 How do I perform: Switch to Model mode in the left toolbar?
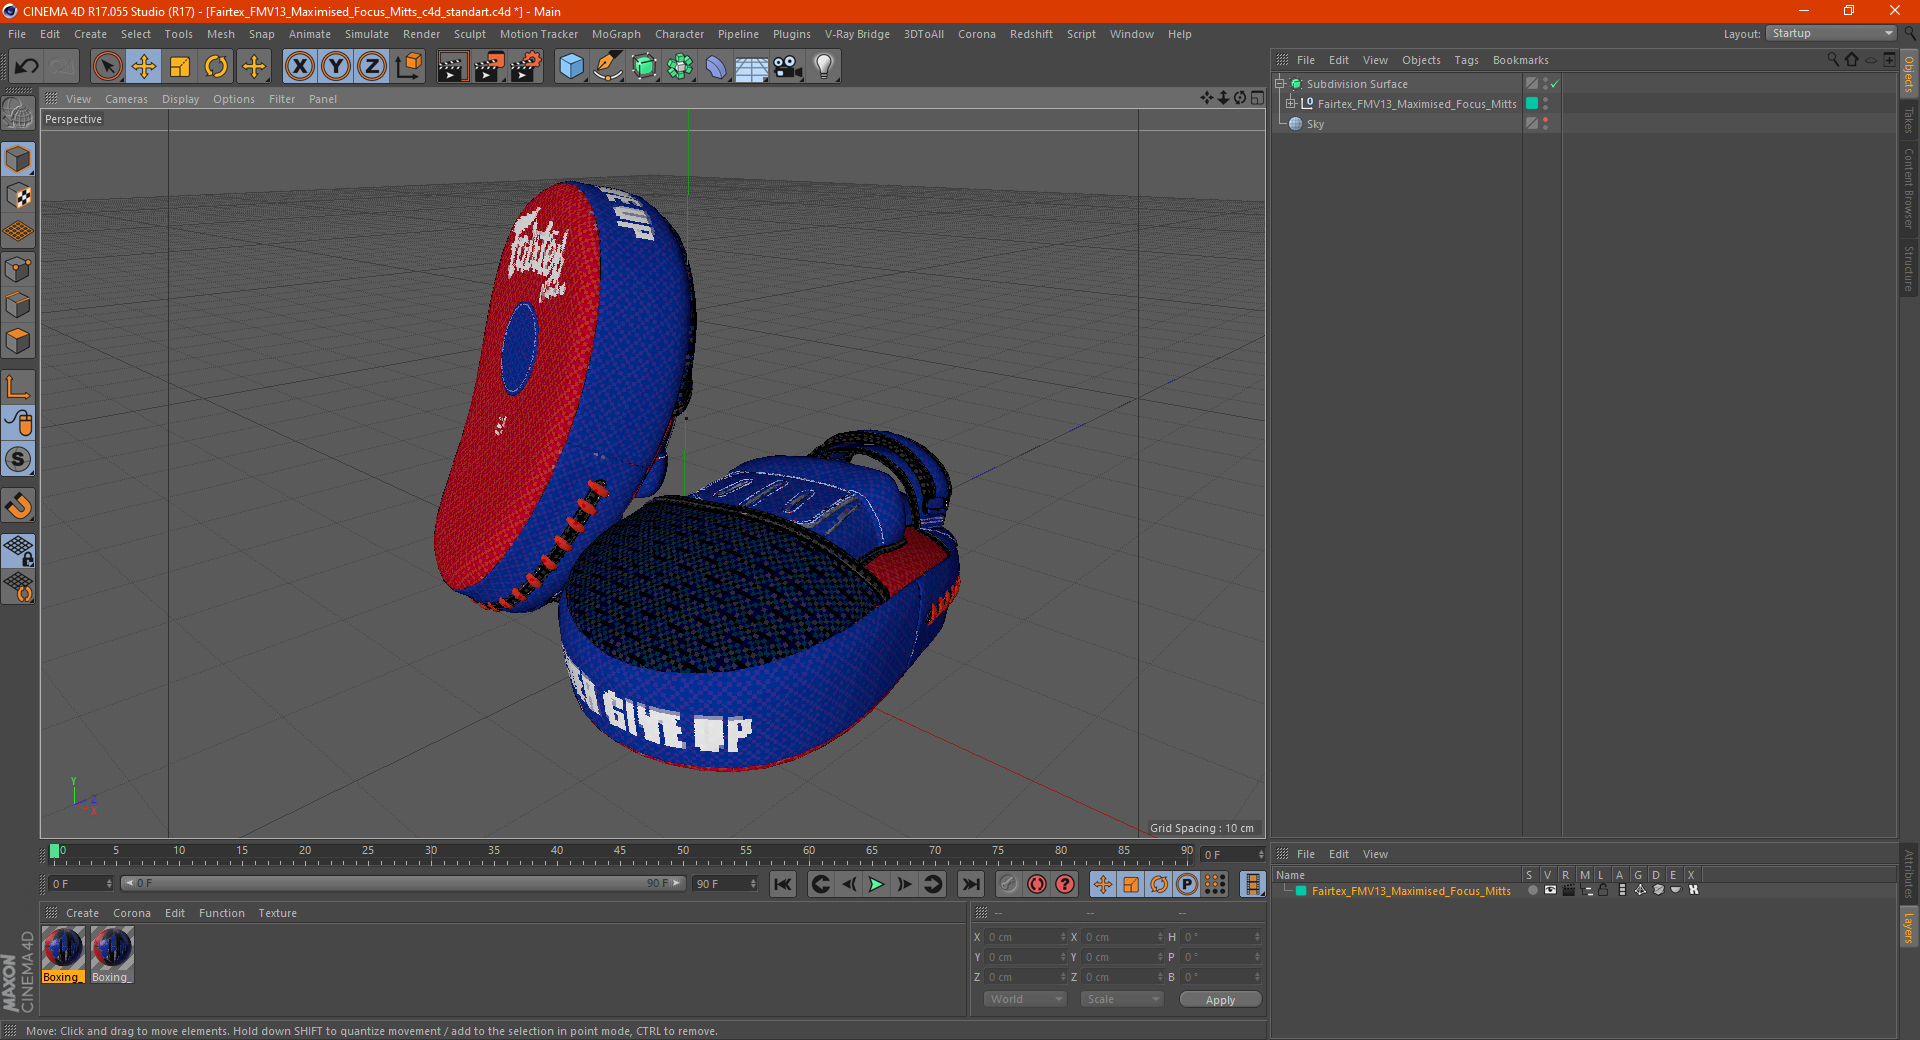pyautogui.click(x=18, y=160)
